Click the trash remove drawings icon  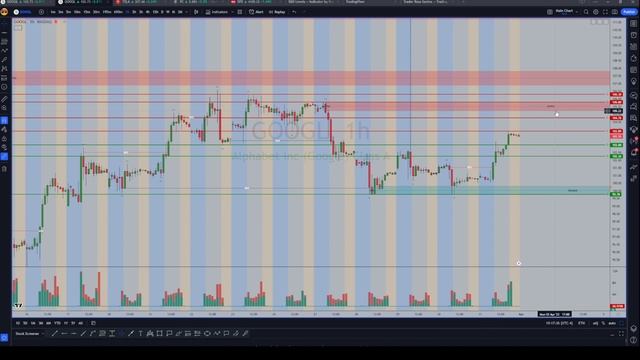point(4,169)
